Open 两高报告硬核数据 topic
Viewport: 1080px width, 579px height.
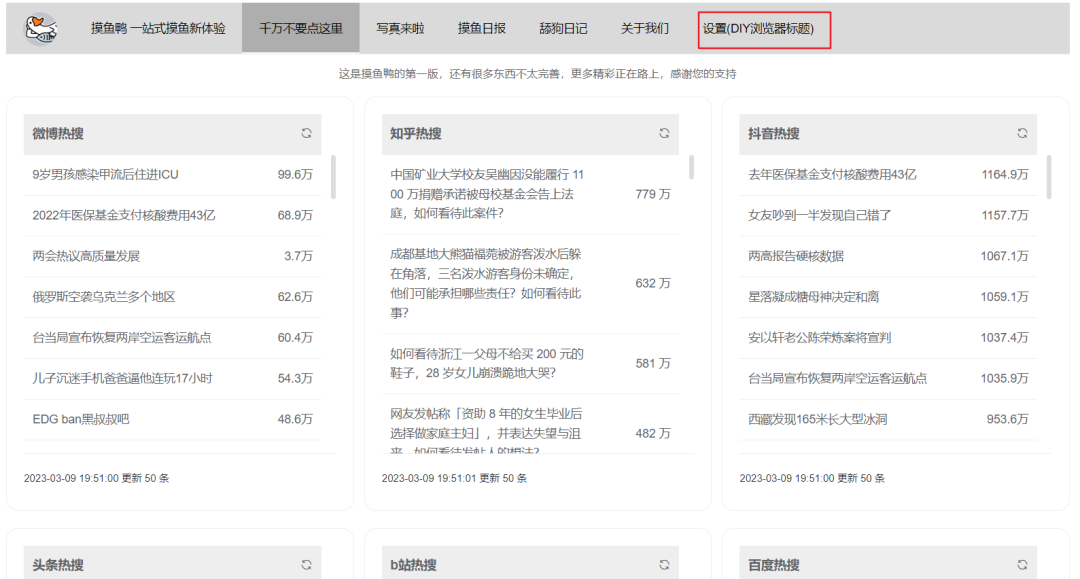[x=796, y=256]
